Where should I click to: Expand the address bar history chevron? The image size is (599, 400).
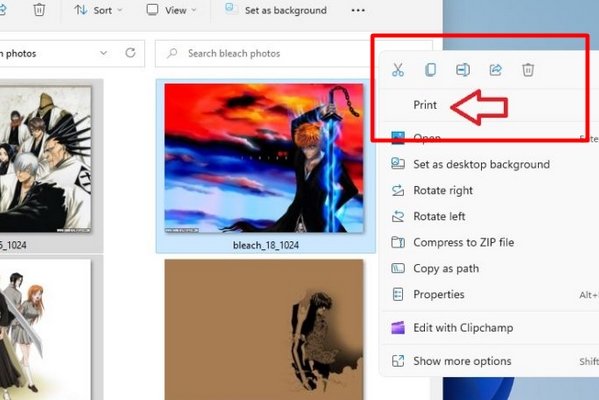(104, 53)
